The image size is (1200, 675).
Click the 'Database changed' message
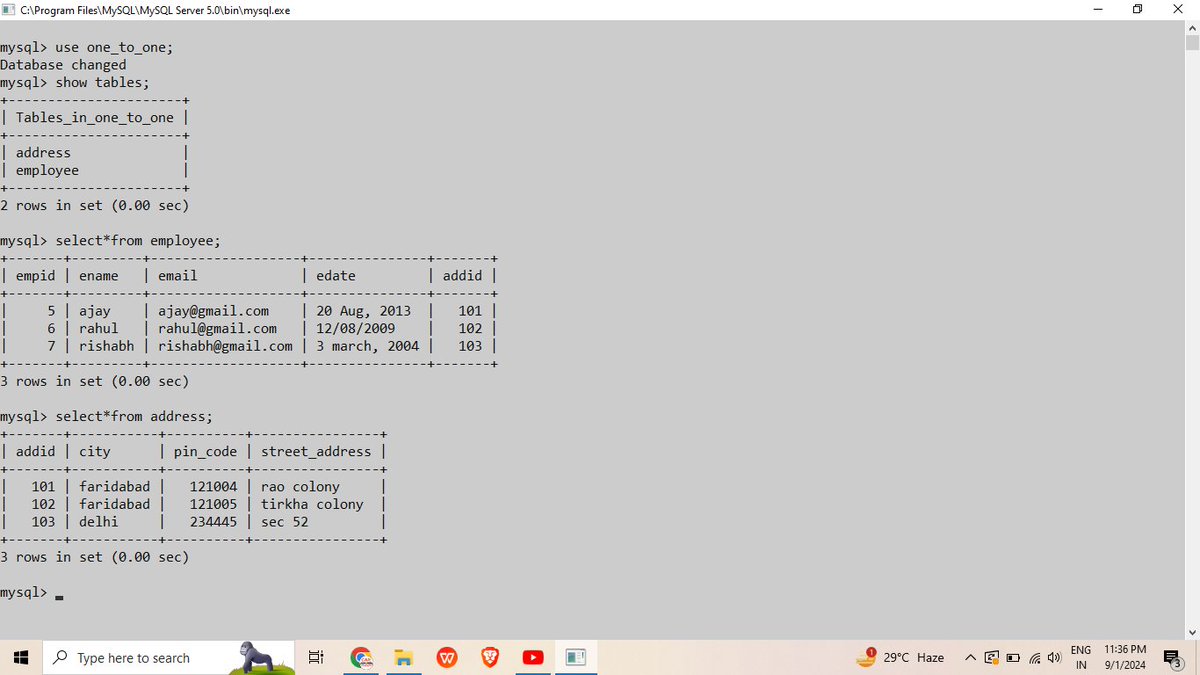[x=63, y=65]
